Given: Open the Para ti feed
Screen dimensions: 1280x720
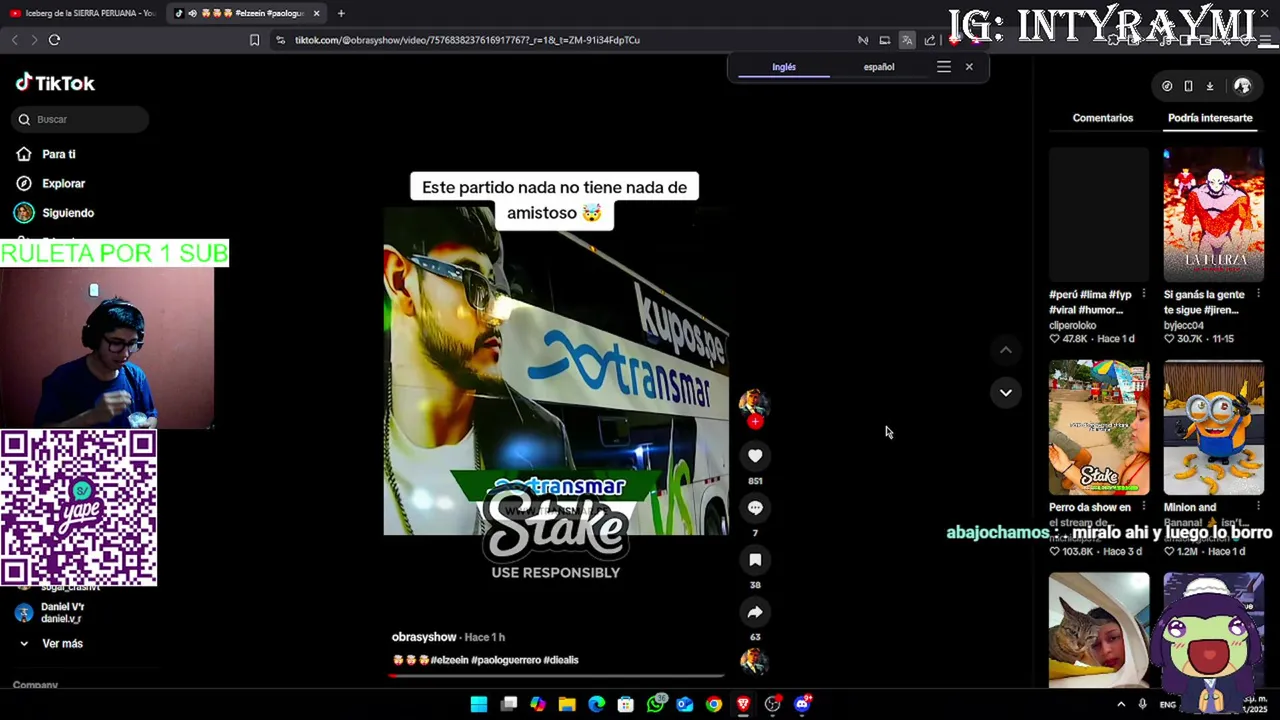Looking at the screenshot, I should [59, 154].
